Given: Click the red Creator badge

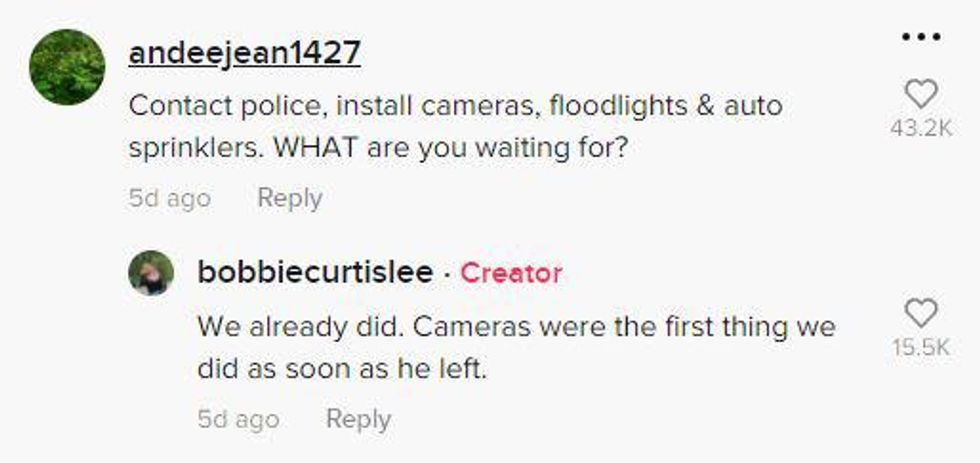Looking at the screenshot, I should (511, 272).
